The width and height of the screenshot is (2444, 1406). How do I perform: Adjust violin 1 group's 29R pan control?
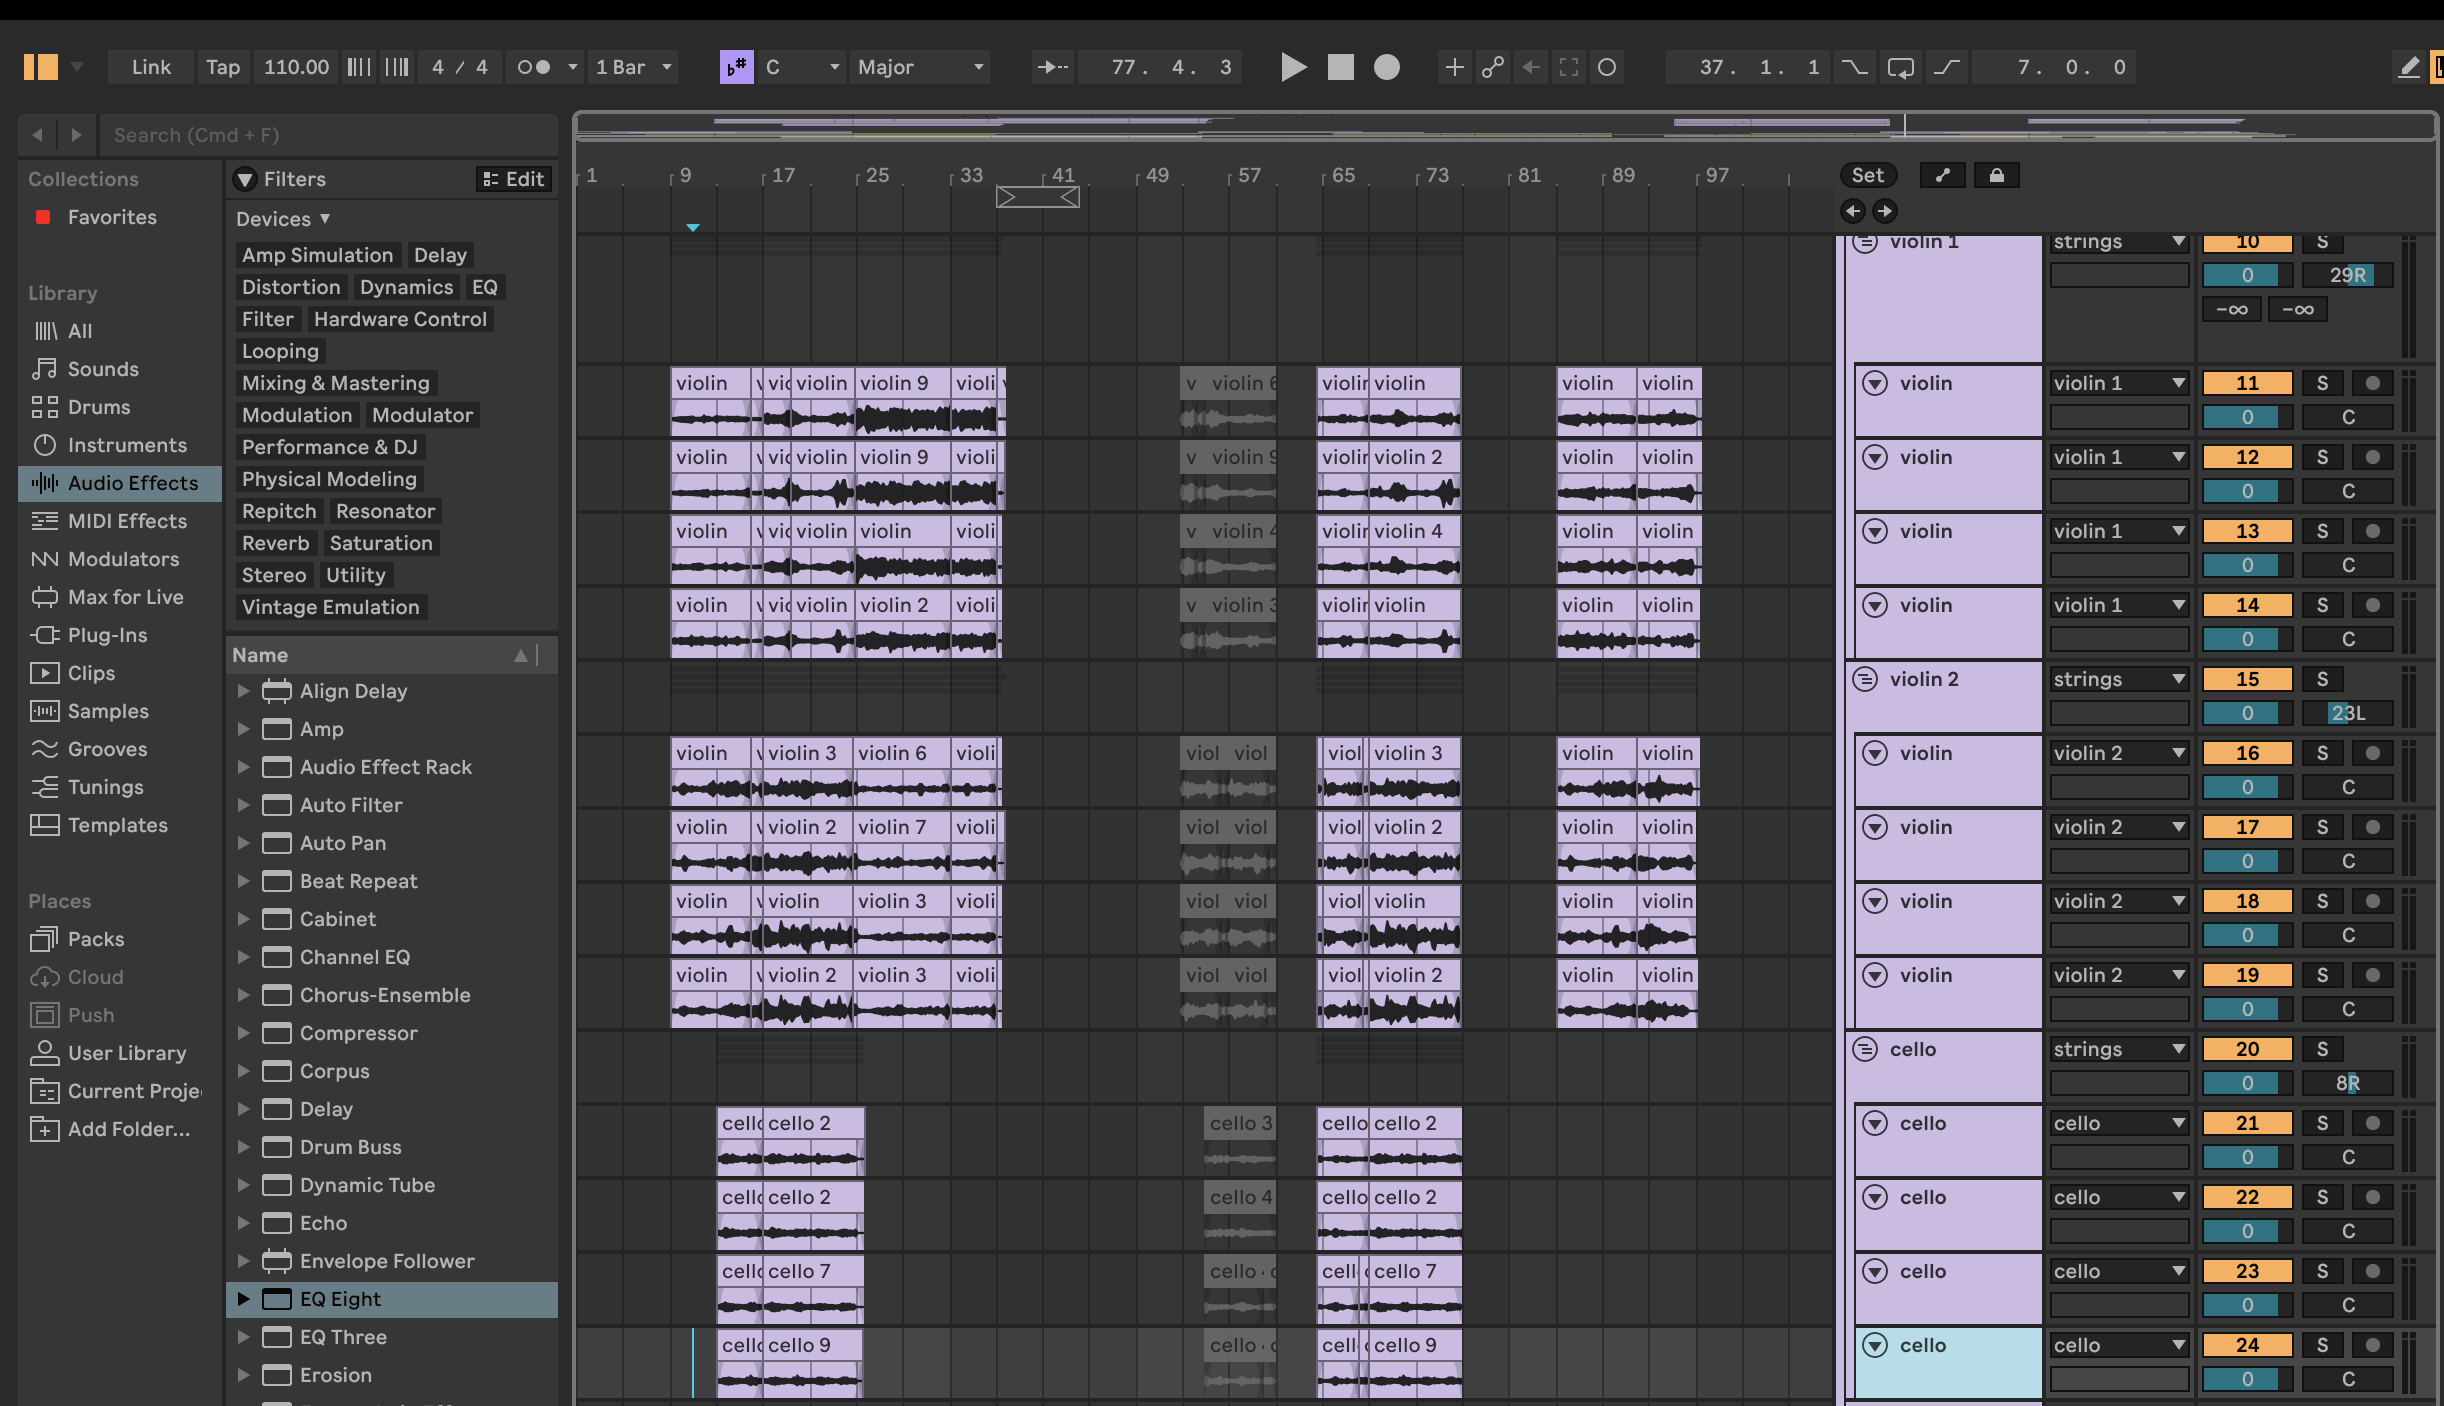(x=2346, y=275)
